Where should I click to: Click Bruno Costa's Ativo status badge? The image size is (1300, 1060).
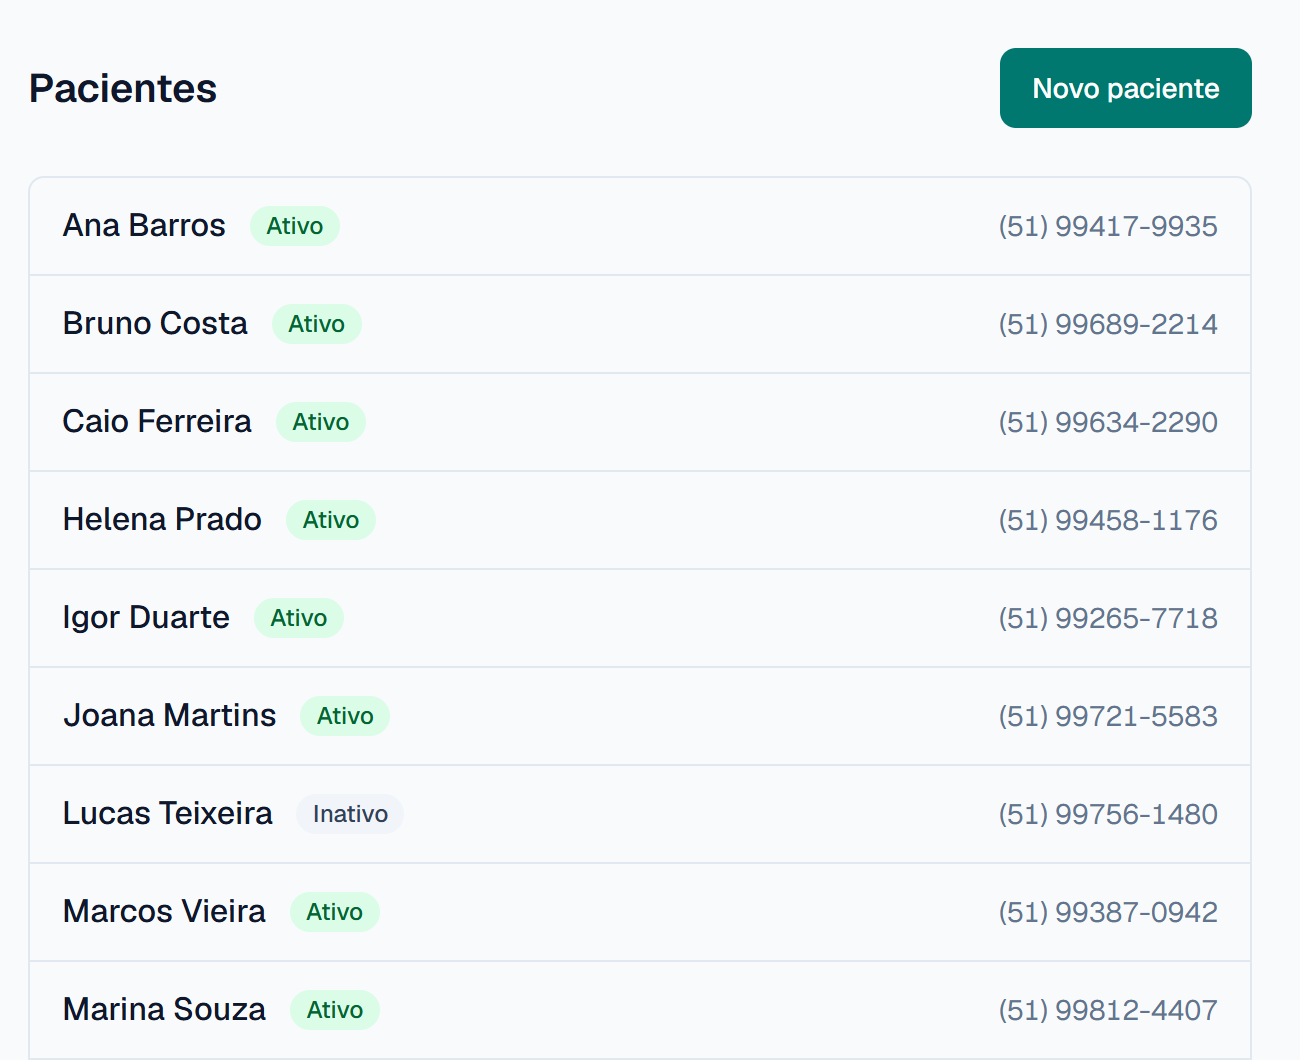pyautogui.click(x=317, y=324)
